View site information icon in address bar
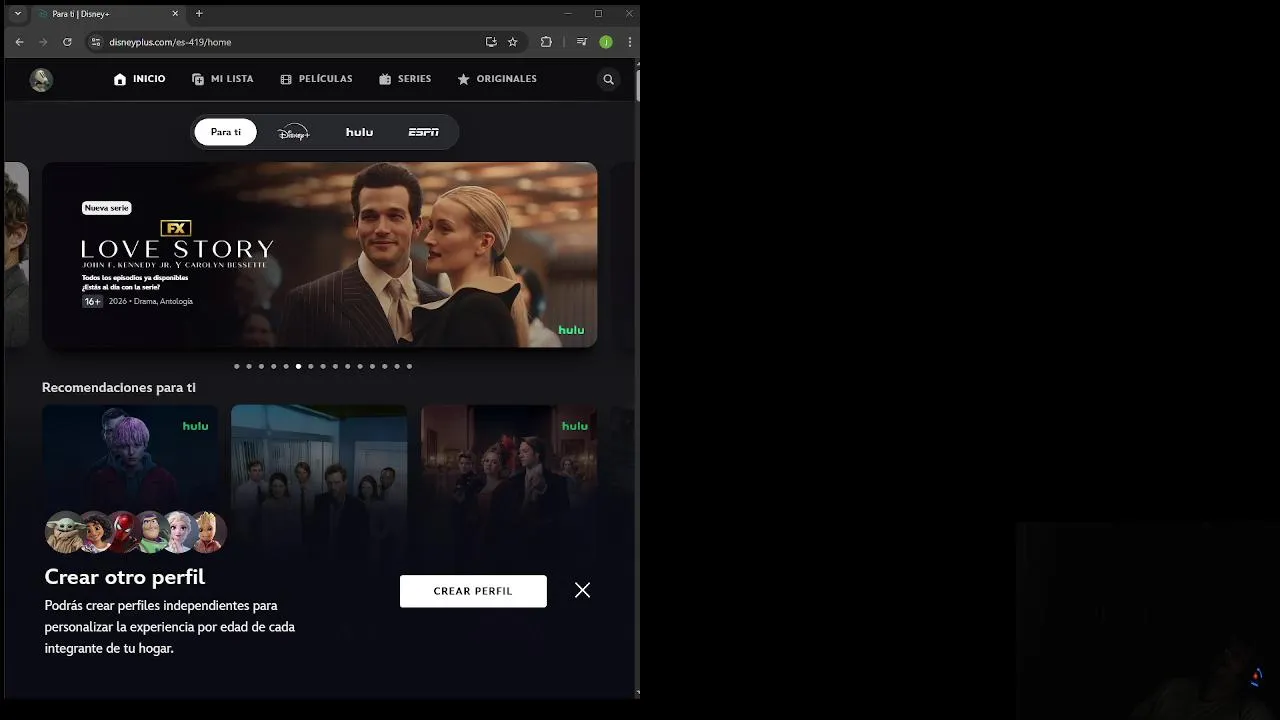Screen dimensions: 1280x720 click(96, 42)
